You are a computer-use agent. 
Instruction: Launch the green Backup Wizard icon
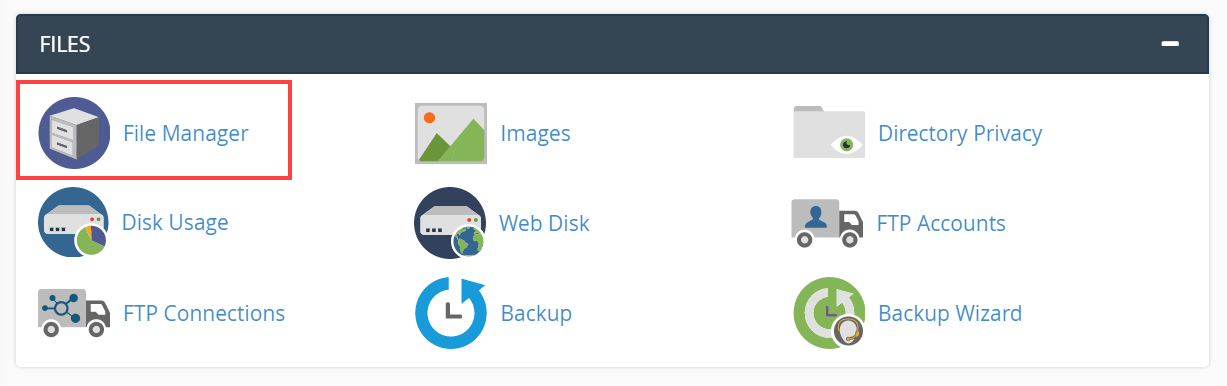tap(828, 313)
